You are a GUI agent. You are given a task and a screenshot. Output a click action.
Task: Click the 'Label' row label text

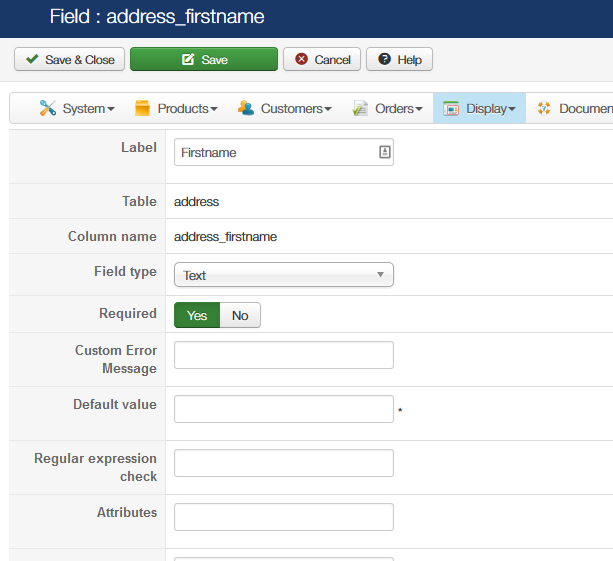coord(139,147)
